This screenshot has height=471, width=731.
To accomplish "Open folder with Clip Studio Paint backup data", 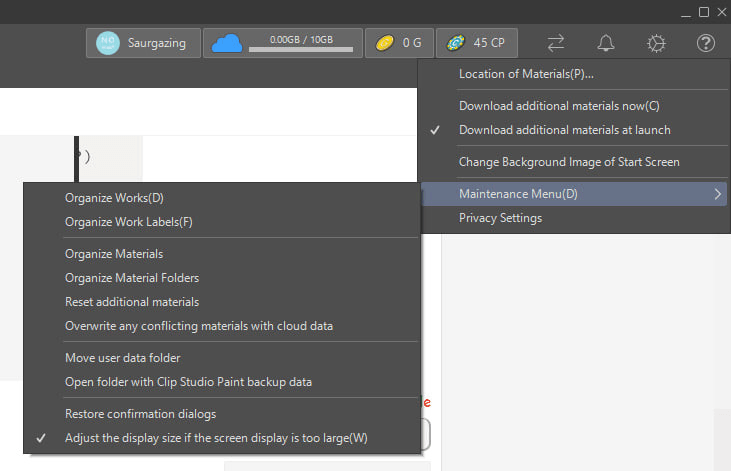I will coord(222,382).
